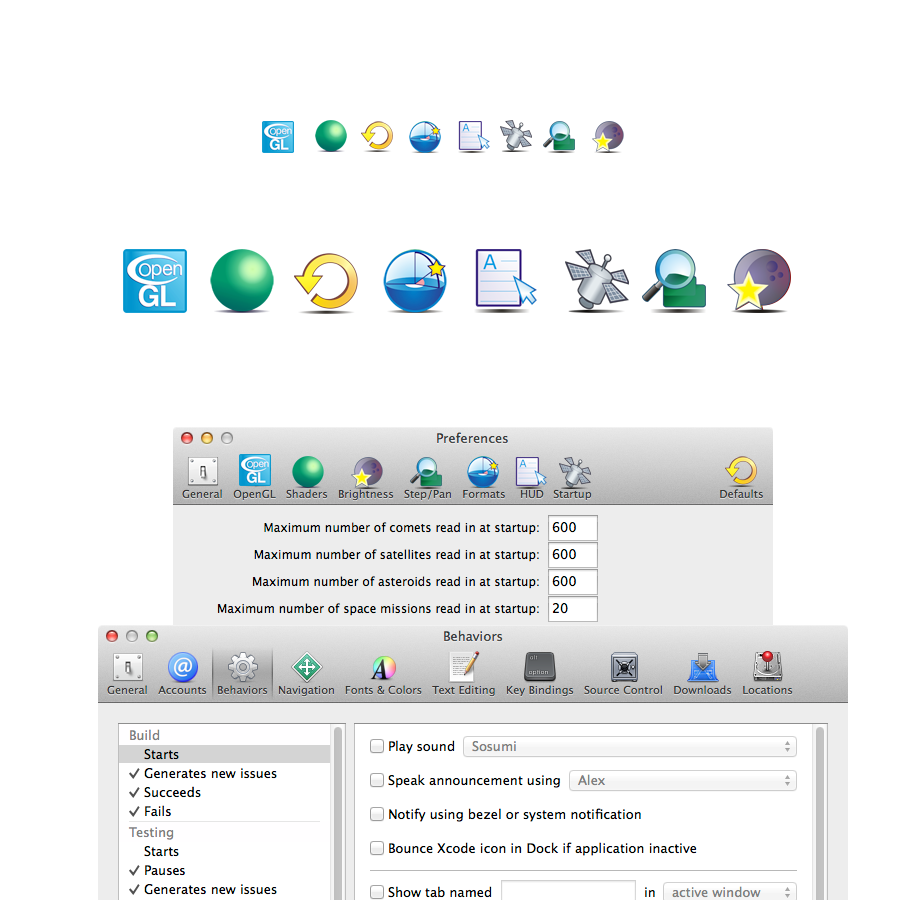Image resolution: width=900 pixels, height=900 pixels.
Task: Click Defaults in the Preferences toolbar
Action: click(741, 478)
